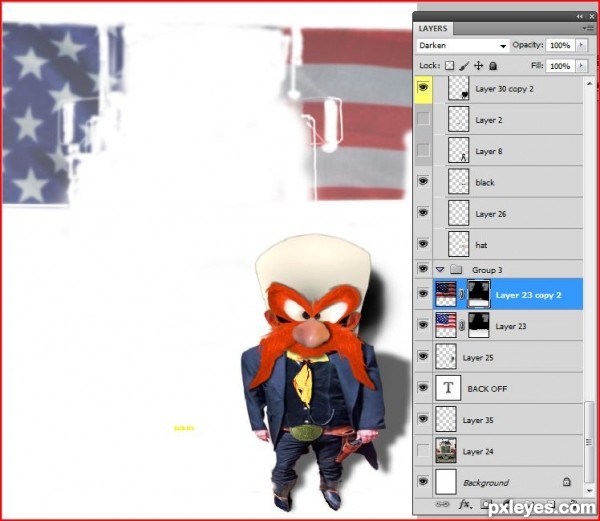This screenshot has width=600, height=521.
Task: Click the Layer 8 thumbnail
Action: tap(458, 150)
